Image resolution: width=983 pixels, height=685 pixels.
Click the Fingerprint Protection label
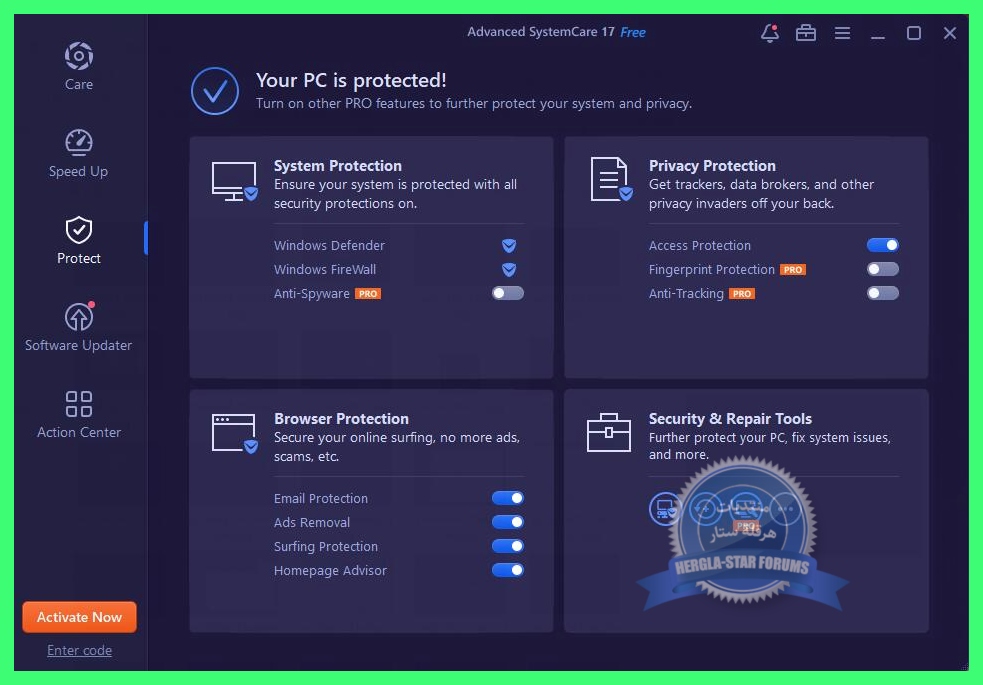click(712, 269)
